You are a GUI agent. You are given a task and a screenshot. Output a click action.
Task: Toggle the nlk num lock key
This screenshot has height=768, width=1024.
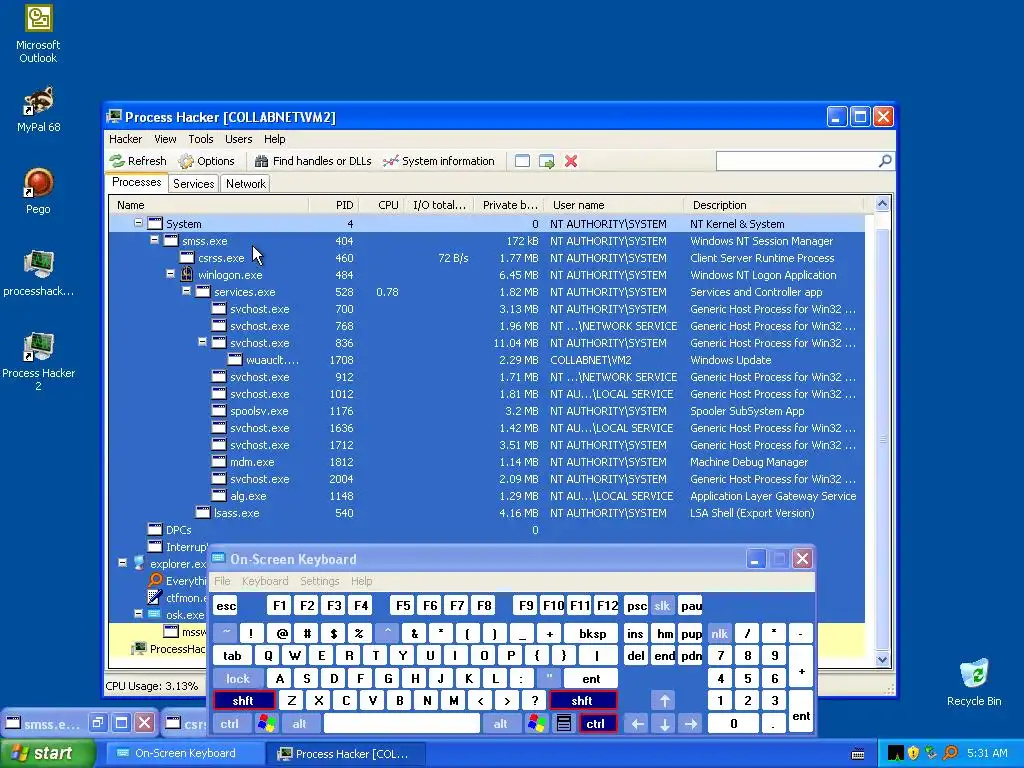point(719,633)
